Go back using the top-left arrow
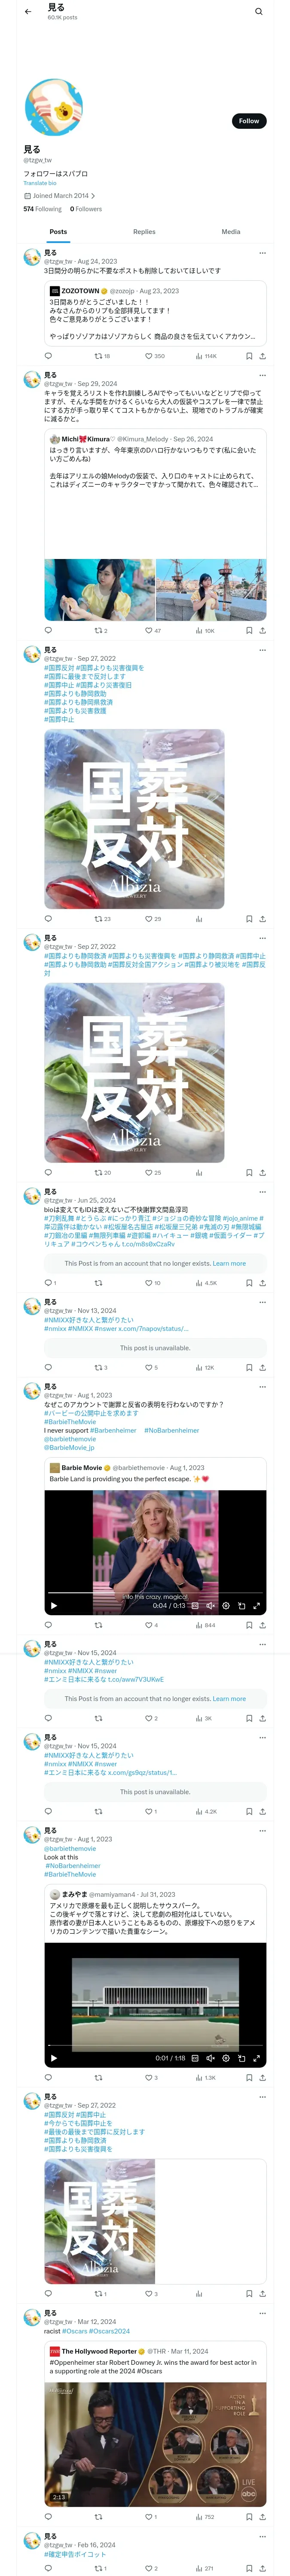This screenshot has height=2576, width=290. pyautogui.click(x=28, y=12)
